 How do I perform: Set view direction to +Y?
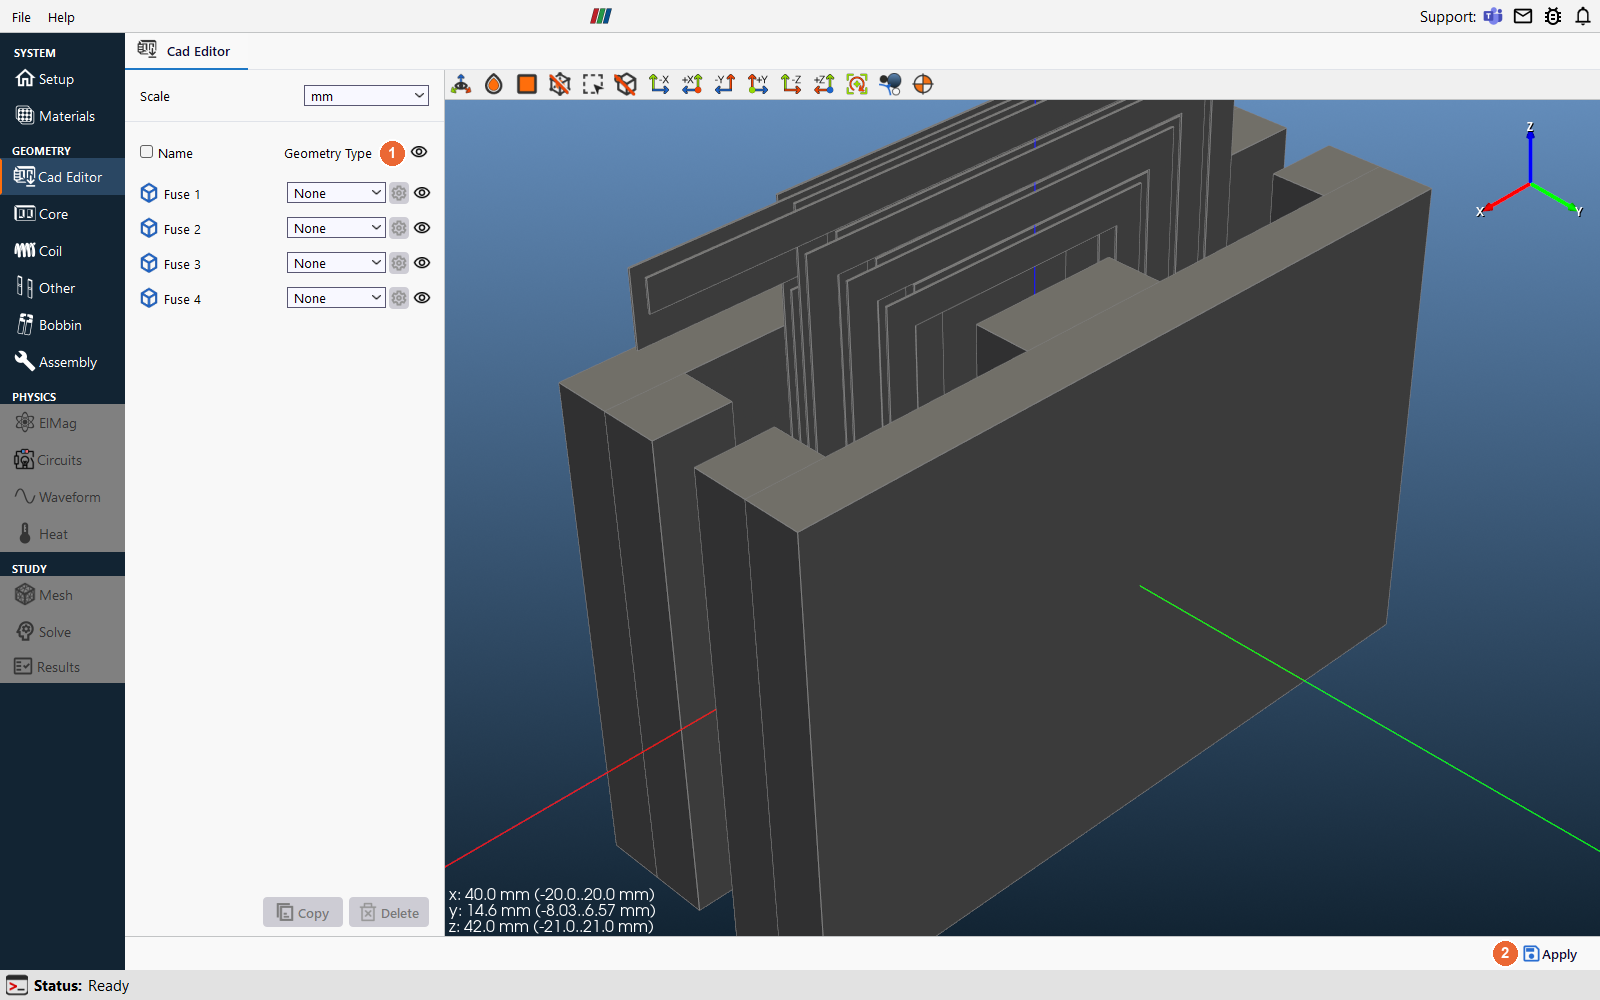(x=758, y=84)
